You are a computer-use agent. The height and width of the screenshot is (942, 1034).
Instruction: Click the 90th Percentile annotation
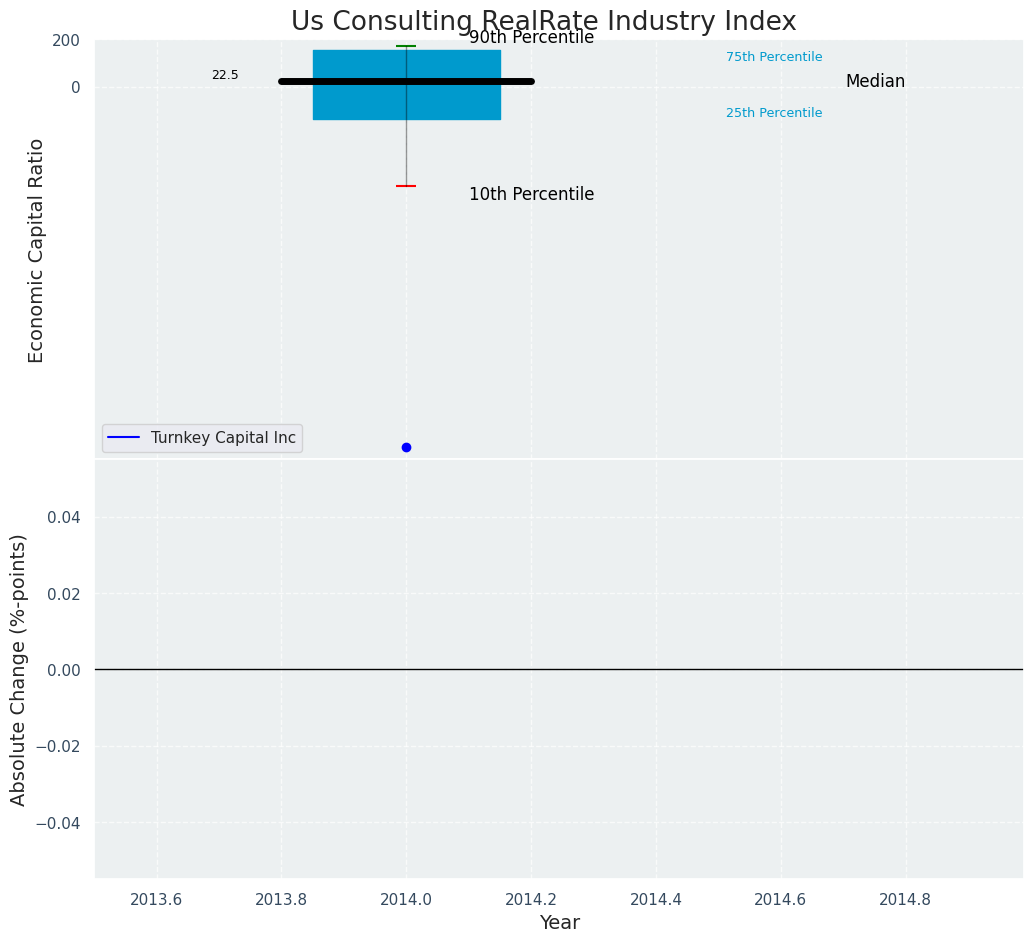click(x=531, y=38)
